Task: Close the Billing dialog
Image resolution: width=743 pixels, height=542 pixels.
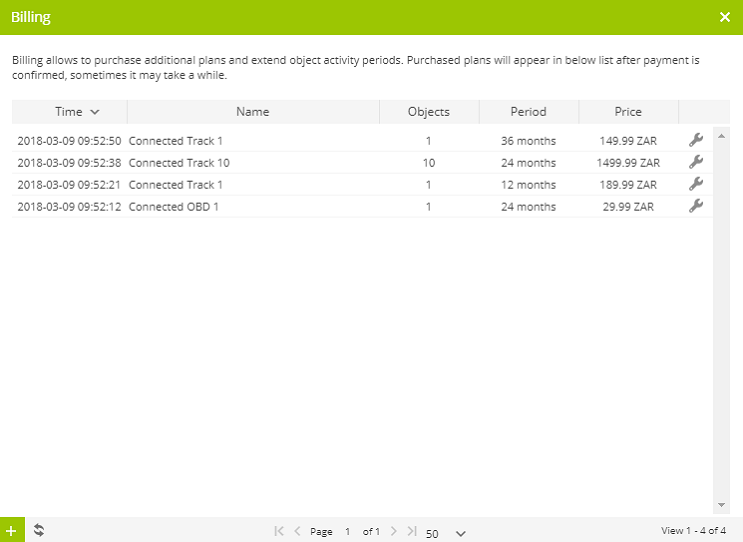Action: (725, 17)
